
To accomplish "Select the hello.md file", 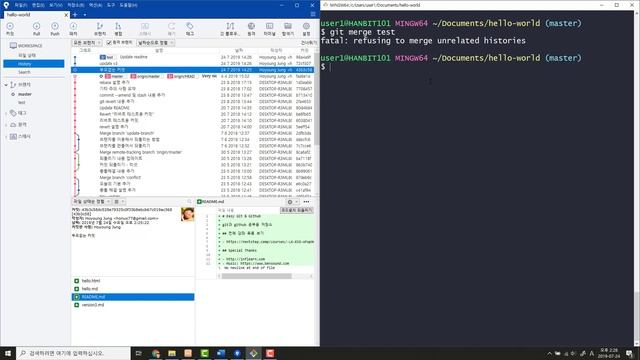I will 133,289.
